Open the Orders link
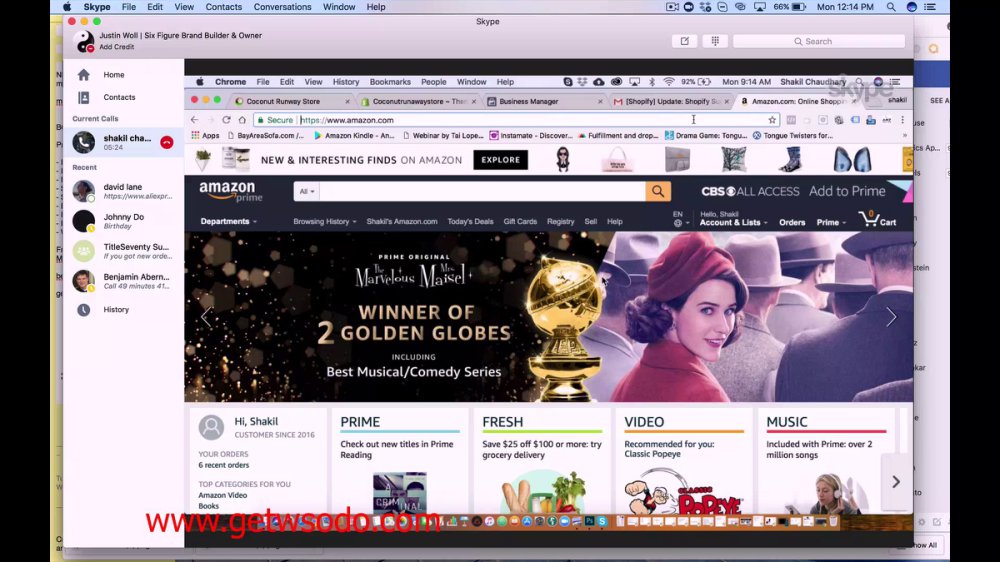The image size is (1000, 562). click(x=791, y=222)
